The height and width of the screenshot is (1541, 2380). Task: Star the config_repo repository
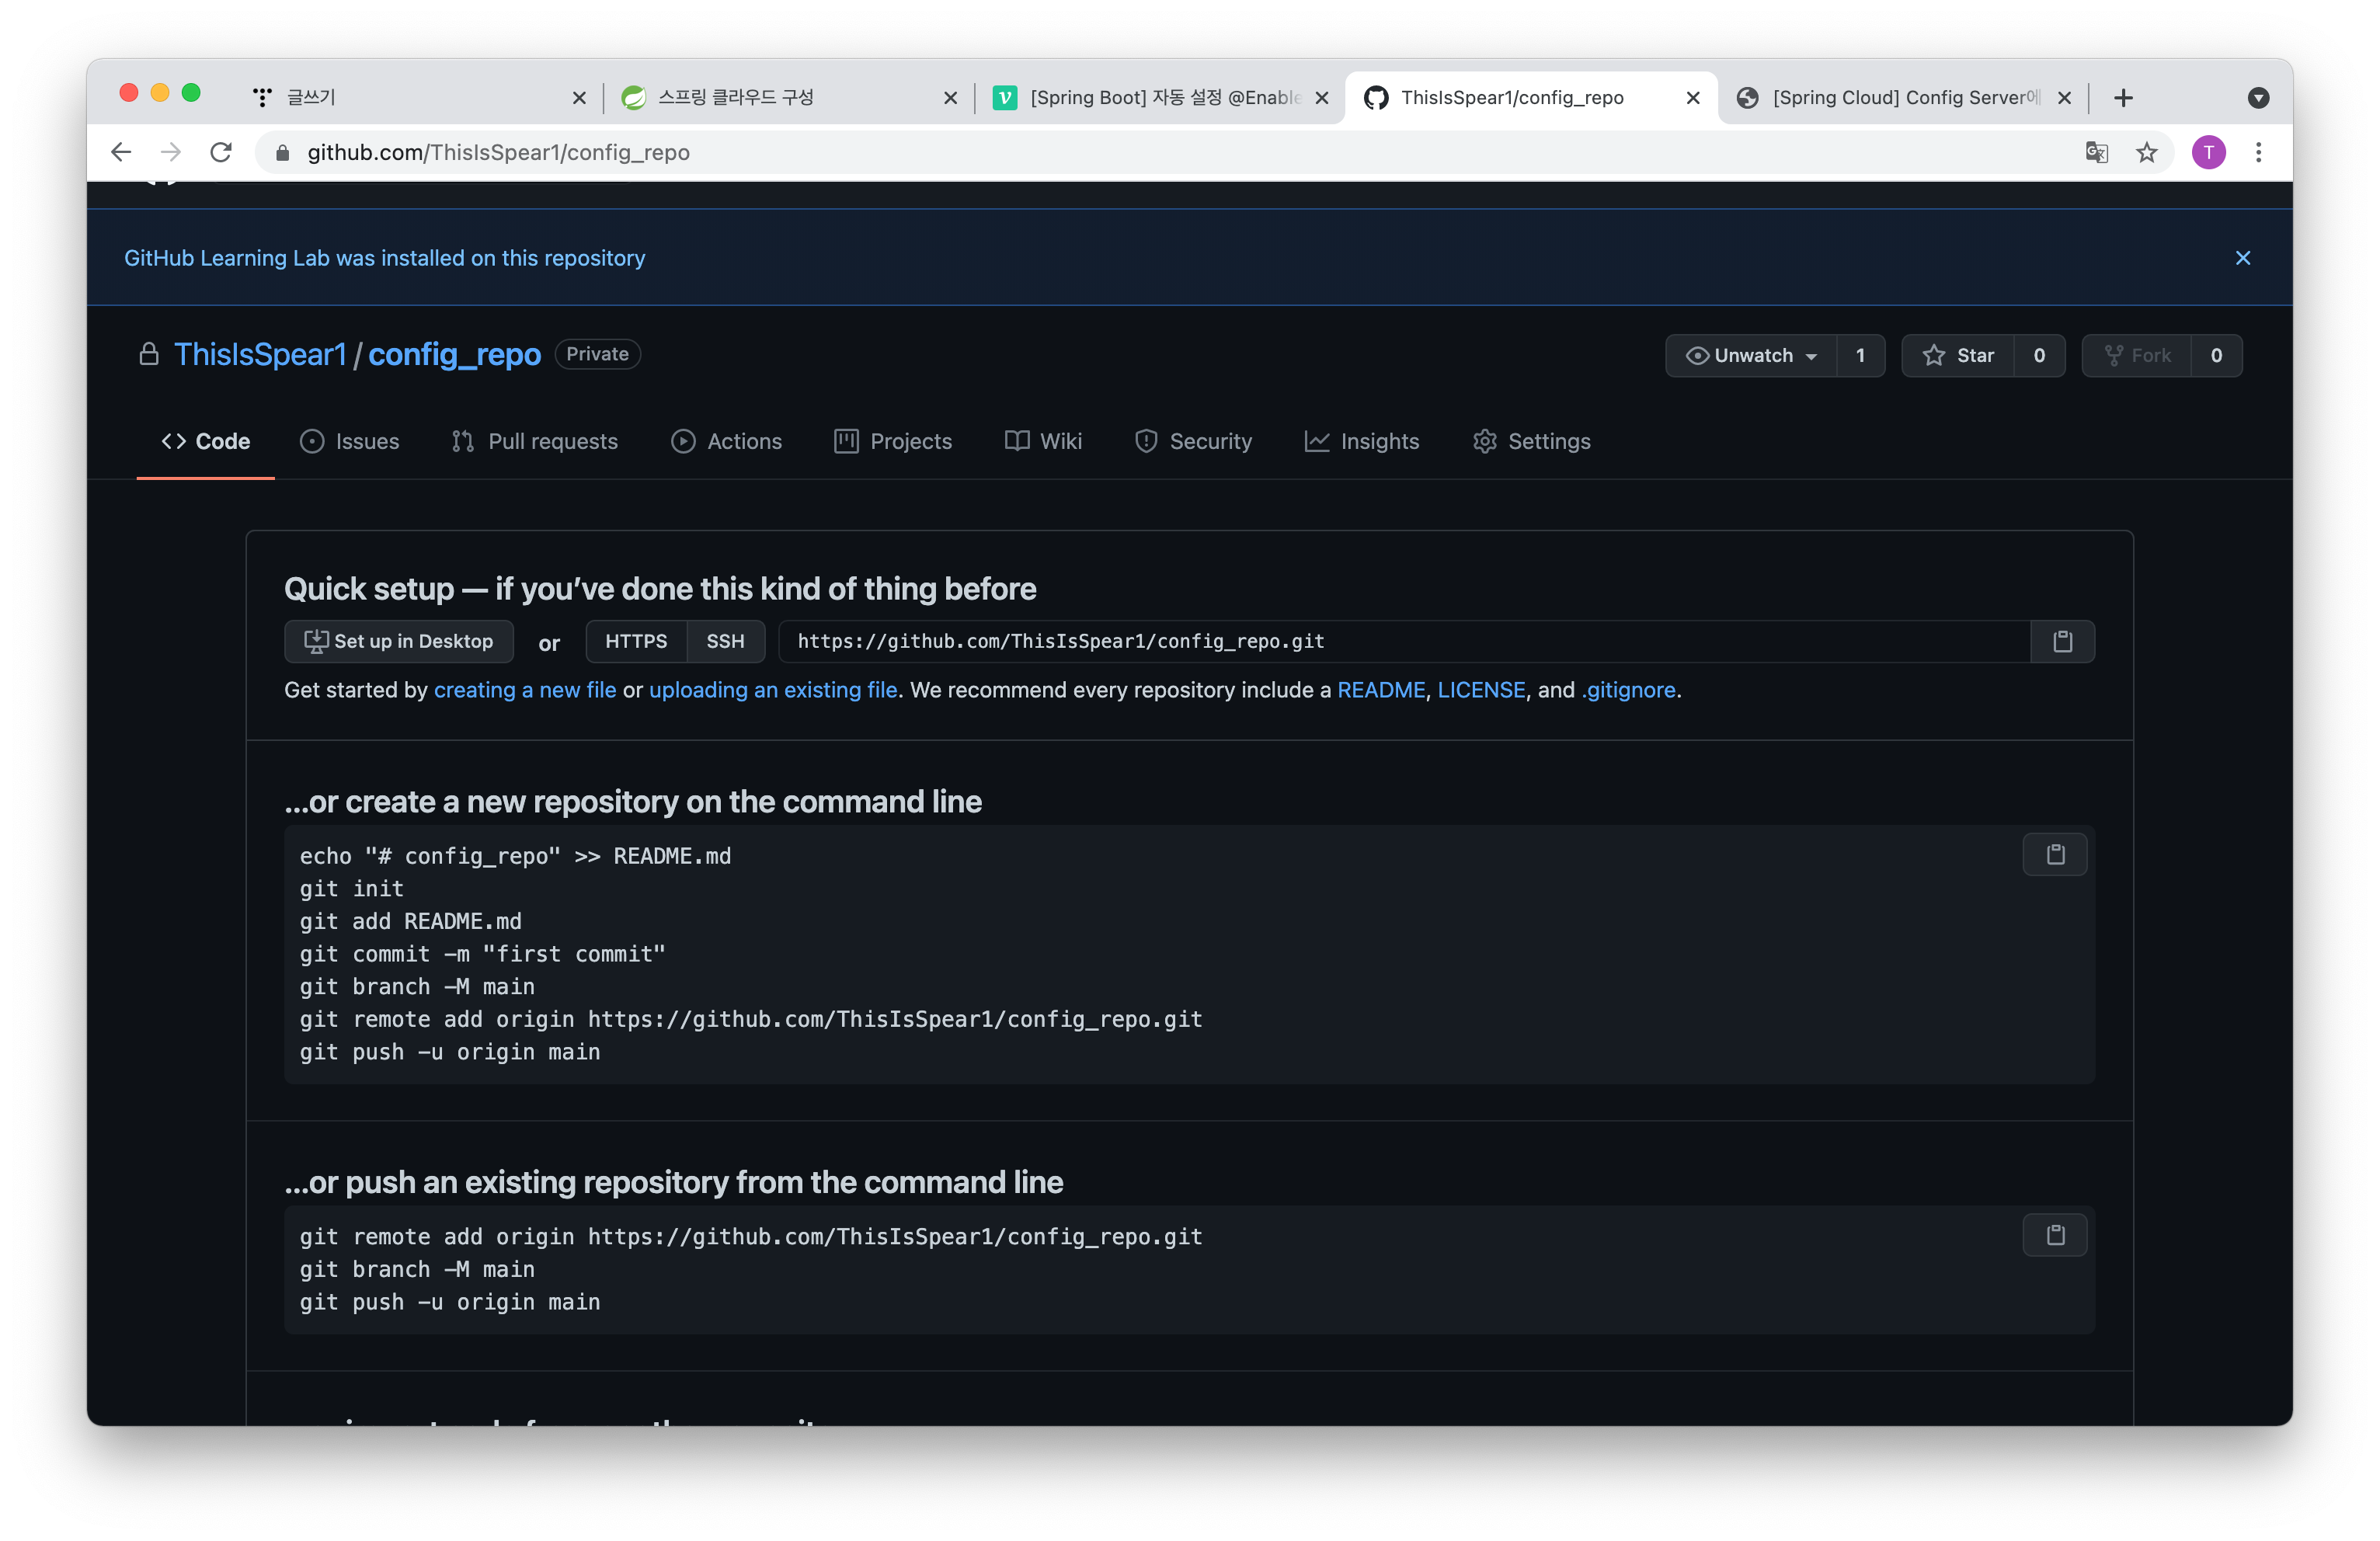(x=1958, y=355)
